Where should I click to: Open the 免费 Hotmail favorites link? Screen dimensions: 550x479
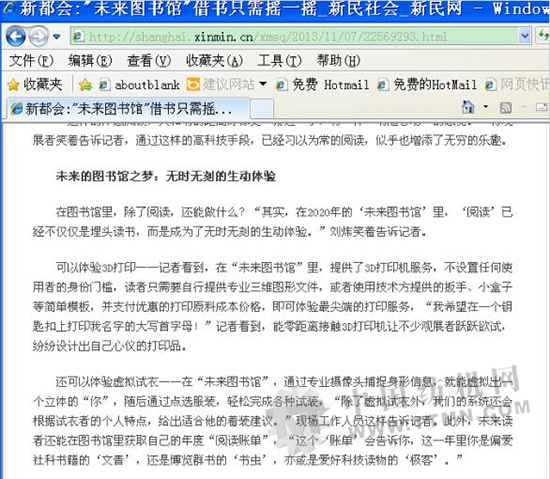pos(323,85)
